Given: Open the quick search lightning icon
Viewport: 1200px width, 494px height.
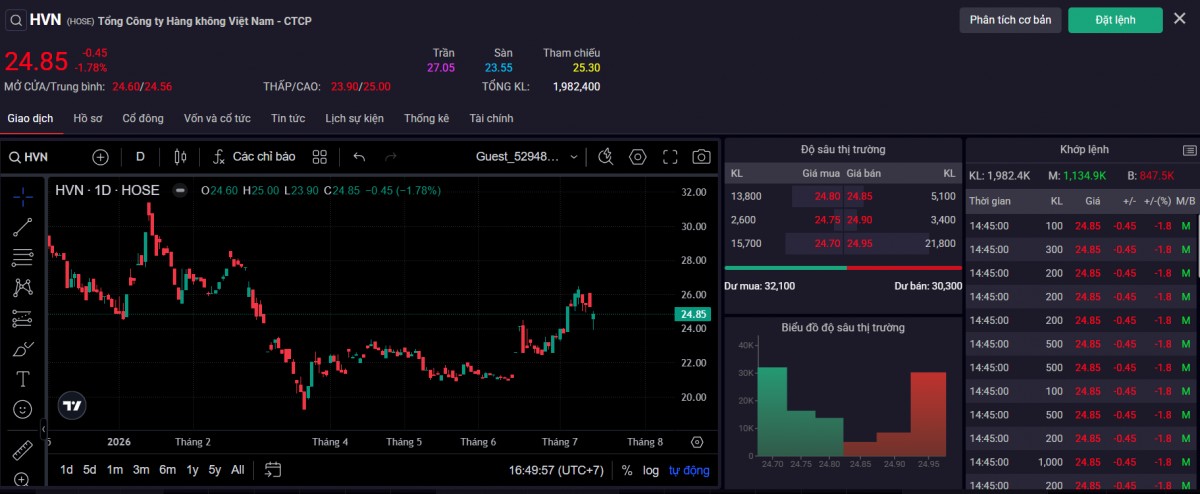Looking at the screenshot, I should click(x=605, y=157).
